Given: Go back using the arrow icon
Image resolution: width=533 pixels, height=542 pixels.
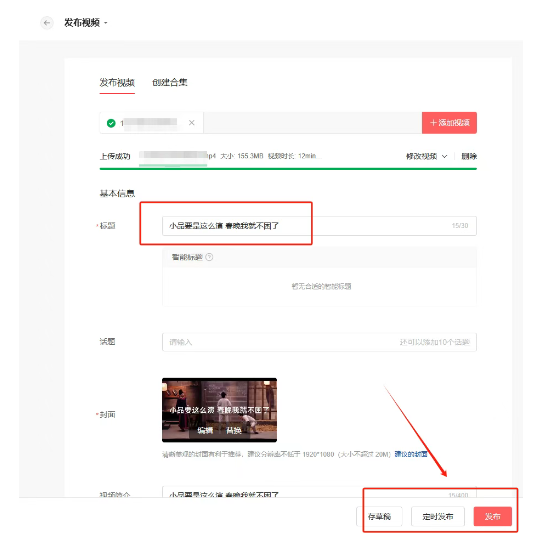Looking at the screenshot, I should (x=47, y=23).
